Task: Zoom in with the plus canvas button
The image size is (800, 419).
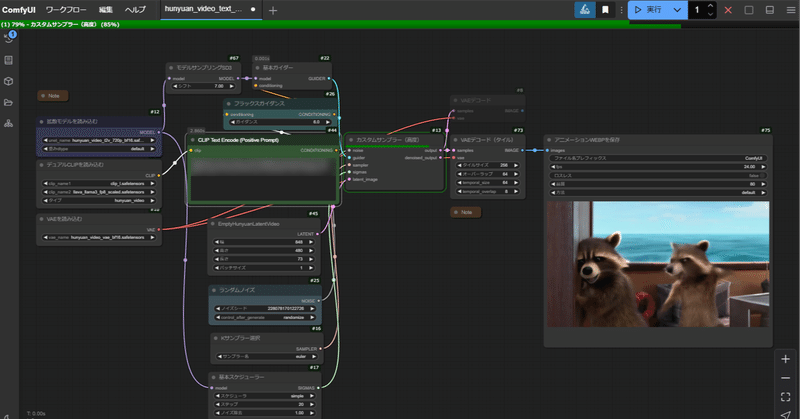Action: (x=785, y=358)
